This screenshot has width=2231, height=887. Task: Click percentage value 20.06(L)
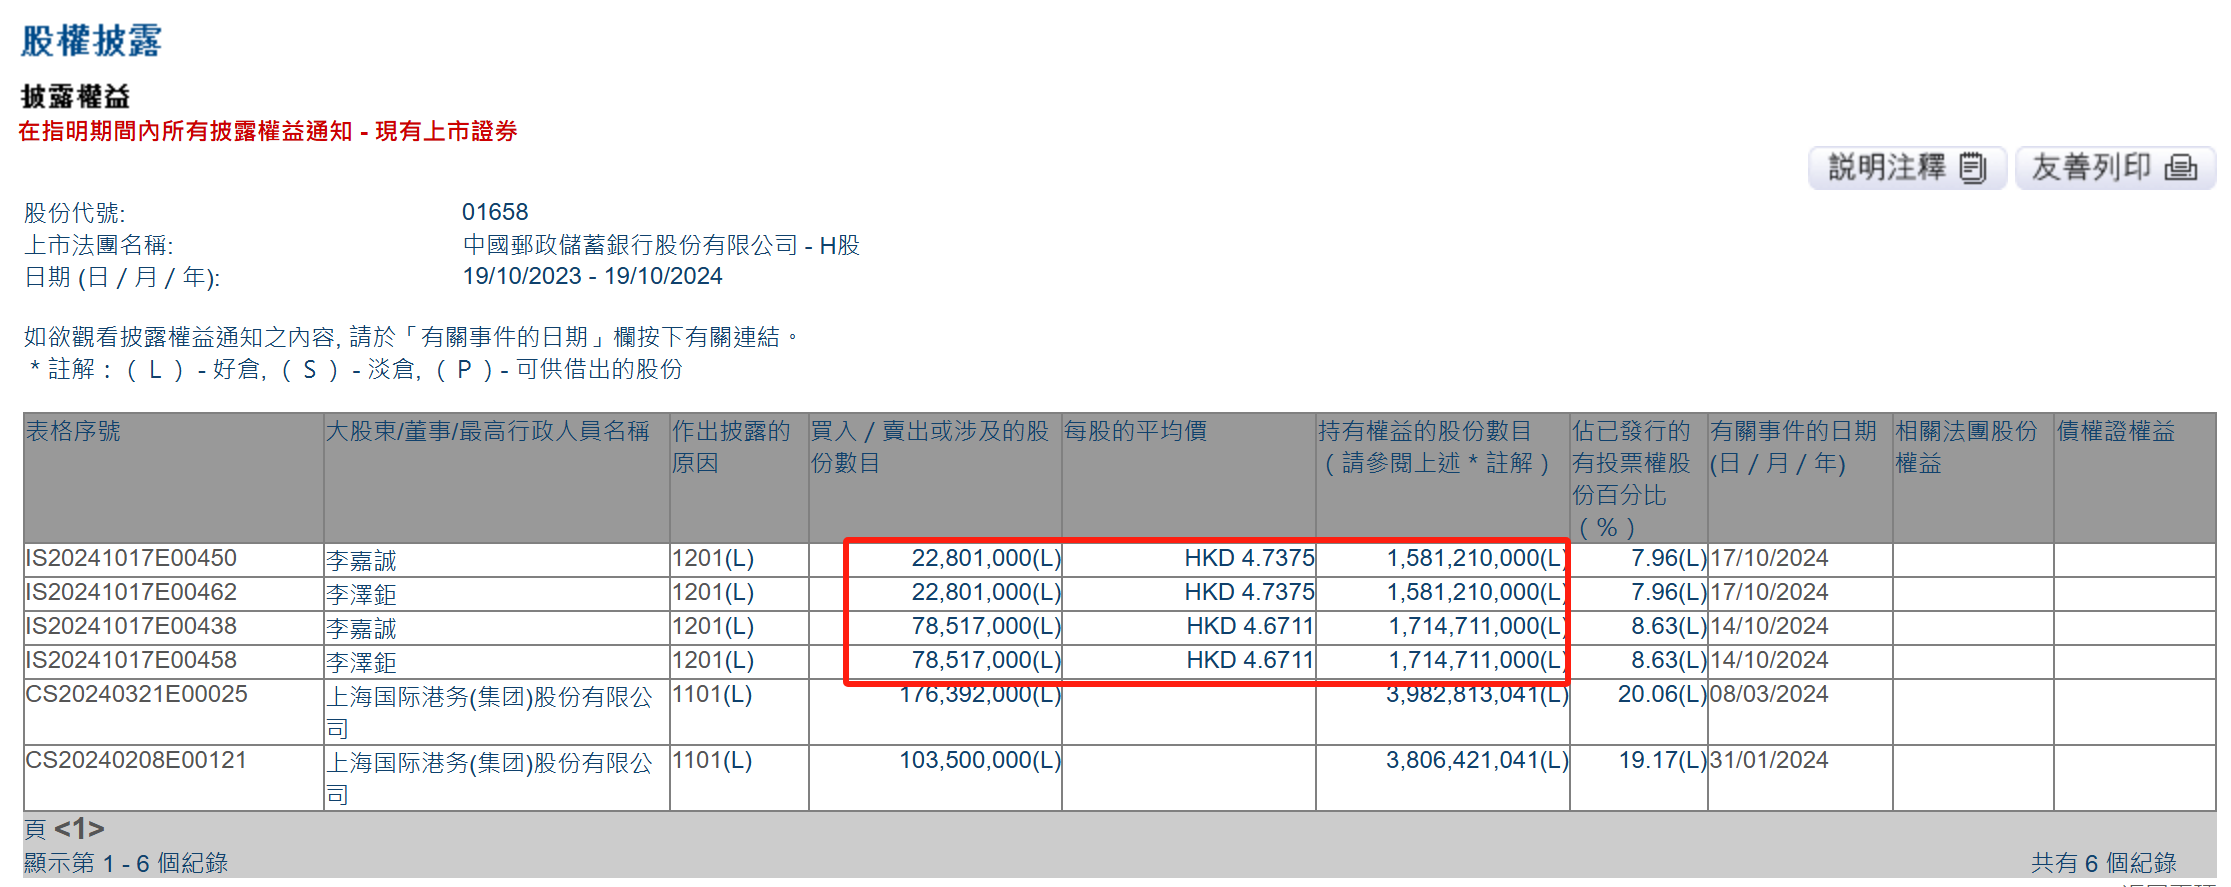click(1662, 694)
